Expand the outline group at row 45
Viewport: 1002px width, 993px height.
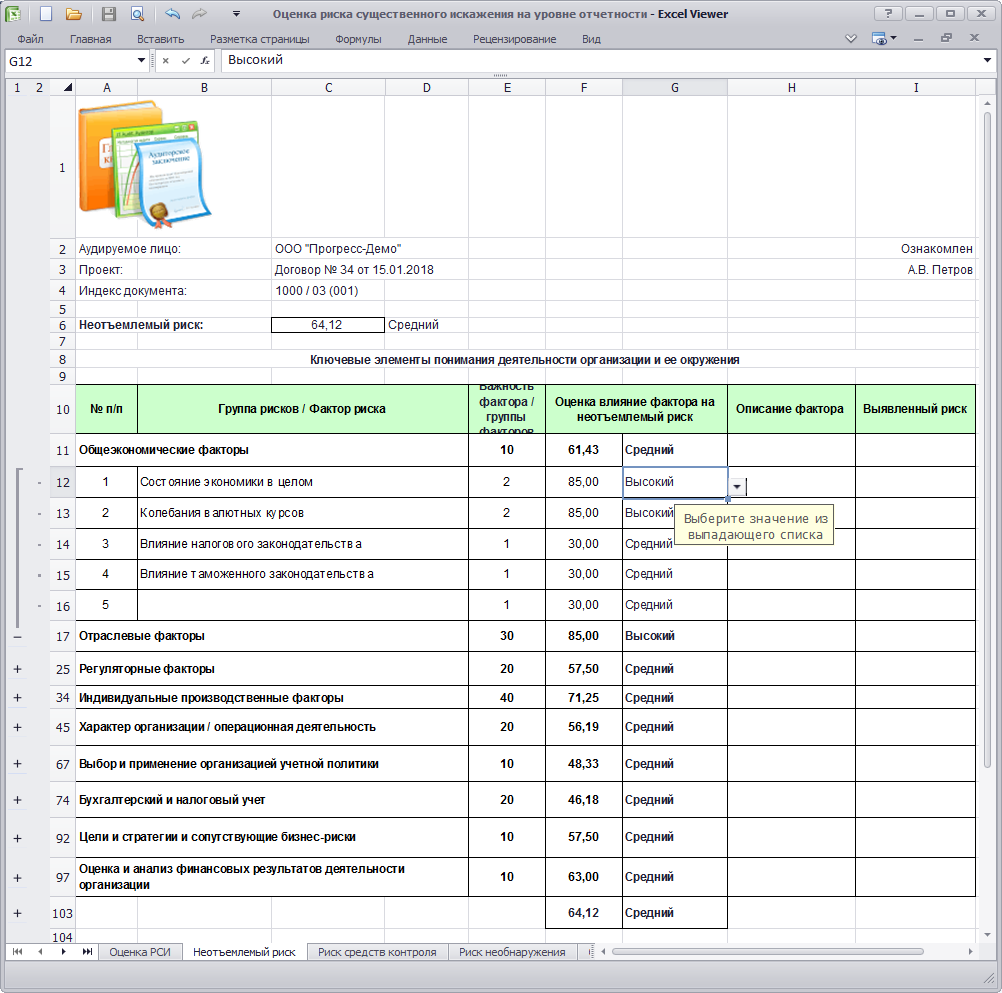(17, 727)
